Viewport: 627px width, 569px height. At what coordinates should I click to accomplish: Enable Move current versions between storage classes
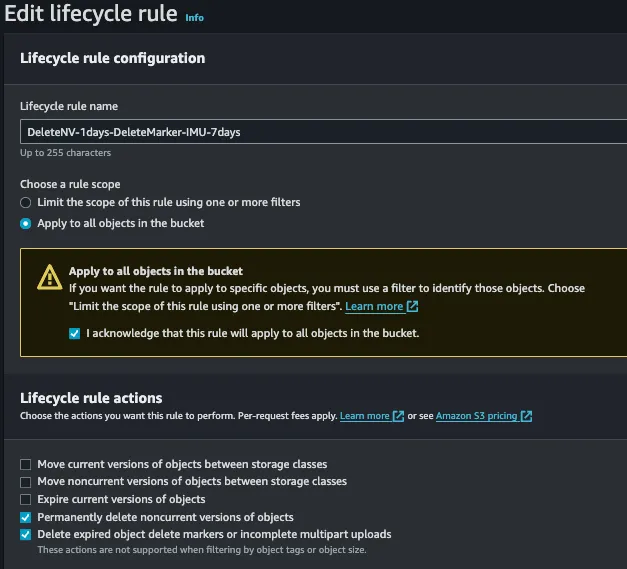(x=26, y=464)
